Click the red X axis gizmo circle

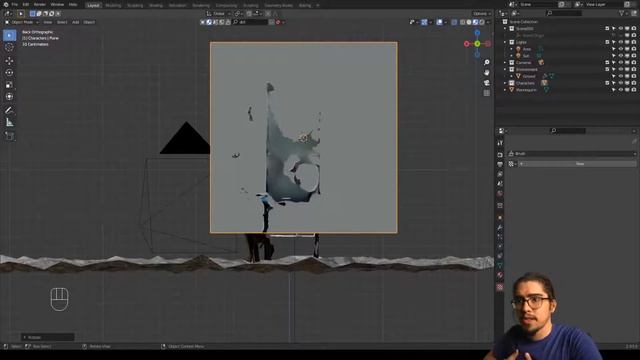tap(467, 44)
